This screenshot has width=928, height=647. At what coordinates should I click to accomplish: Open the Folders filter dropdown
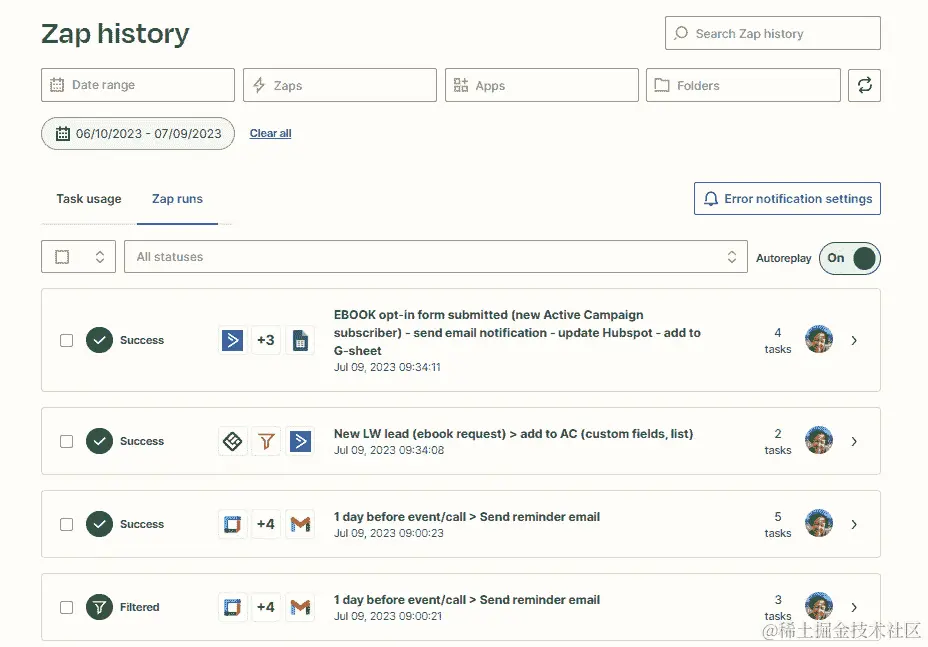click(743, 85)
